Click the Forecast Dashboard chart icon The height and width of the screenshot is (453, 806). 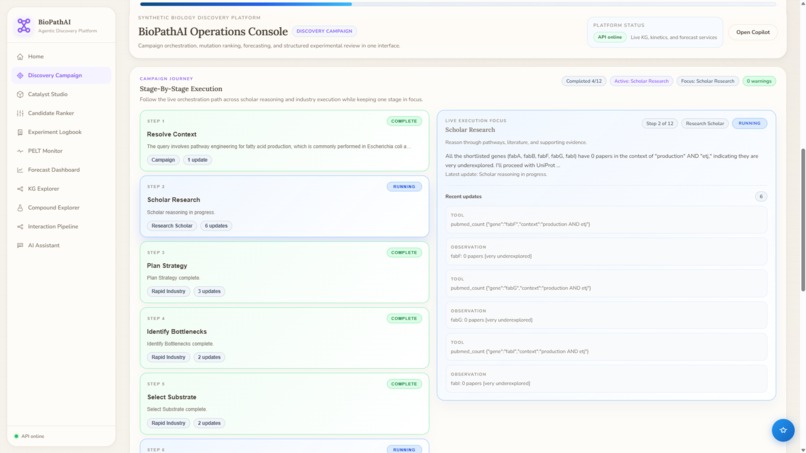pyautogui.click(x=20, y=170)
